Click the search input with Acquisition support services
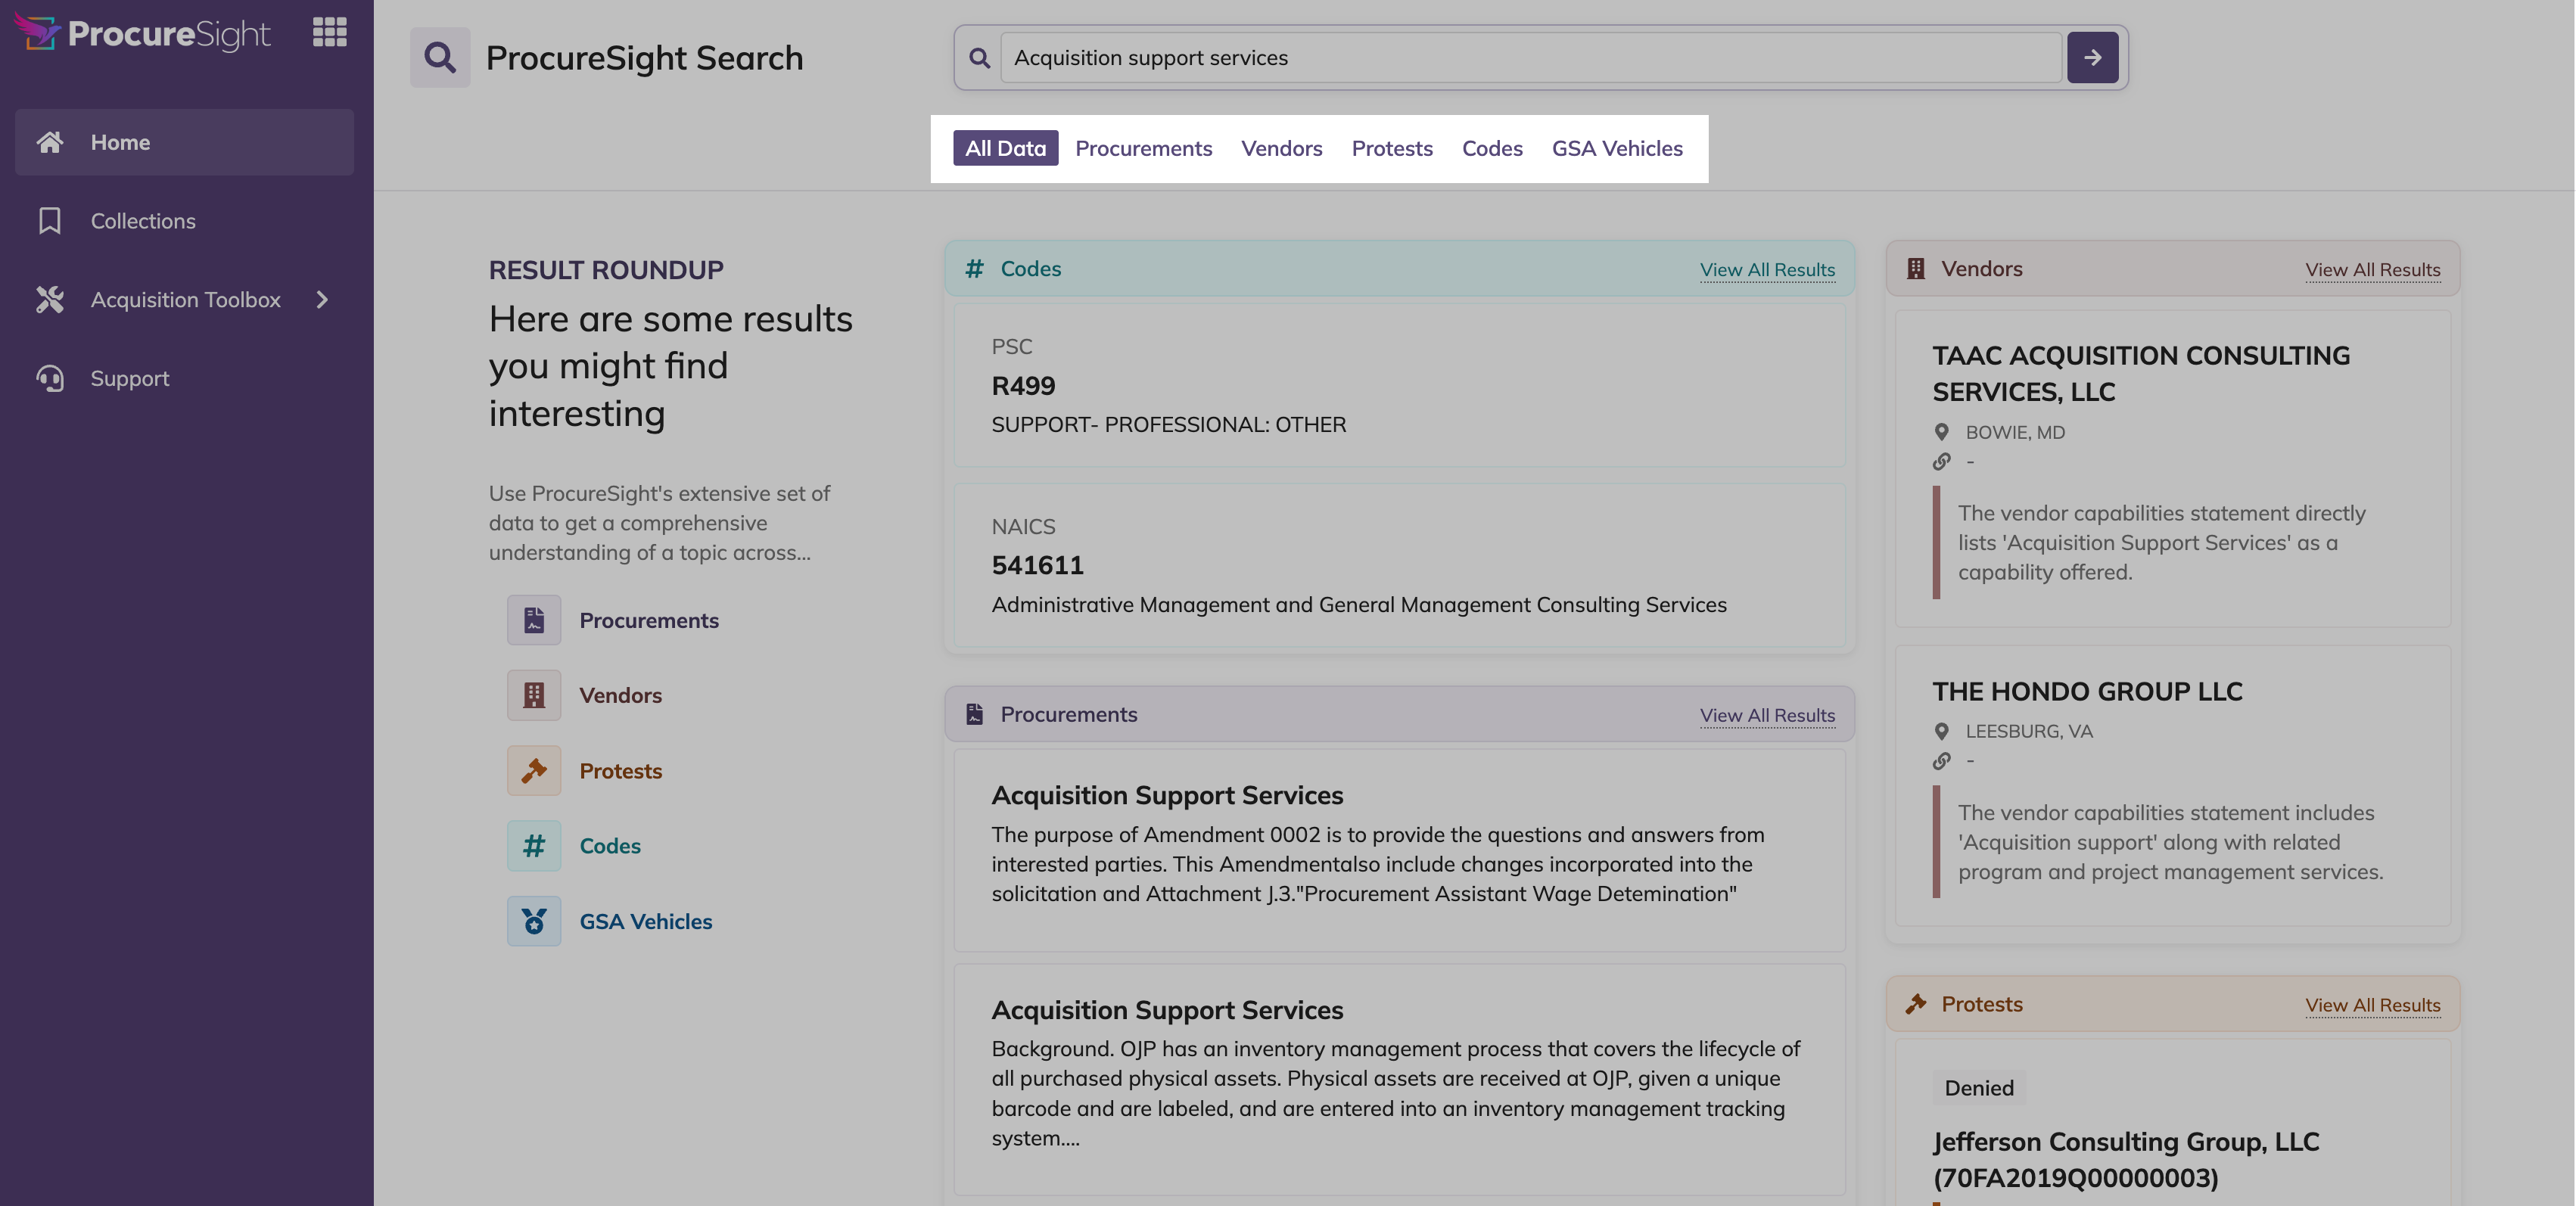Image resolution: width=2576 pixels, height=1206 pixels. [x=1532, y=58]
